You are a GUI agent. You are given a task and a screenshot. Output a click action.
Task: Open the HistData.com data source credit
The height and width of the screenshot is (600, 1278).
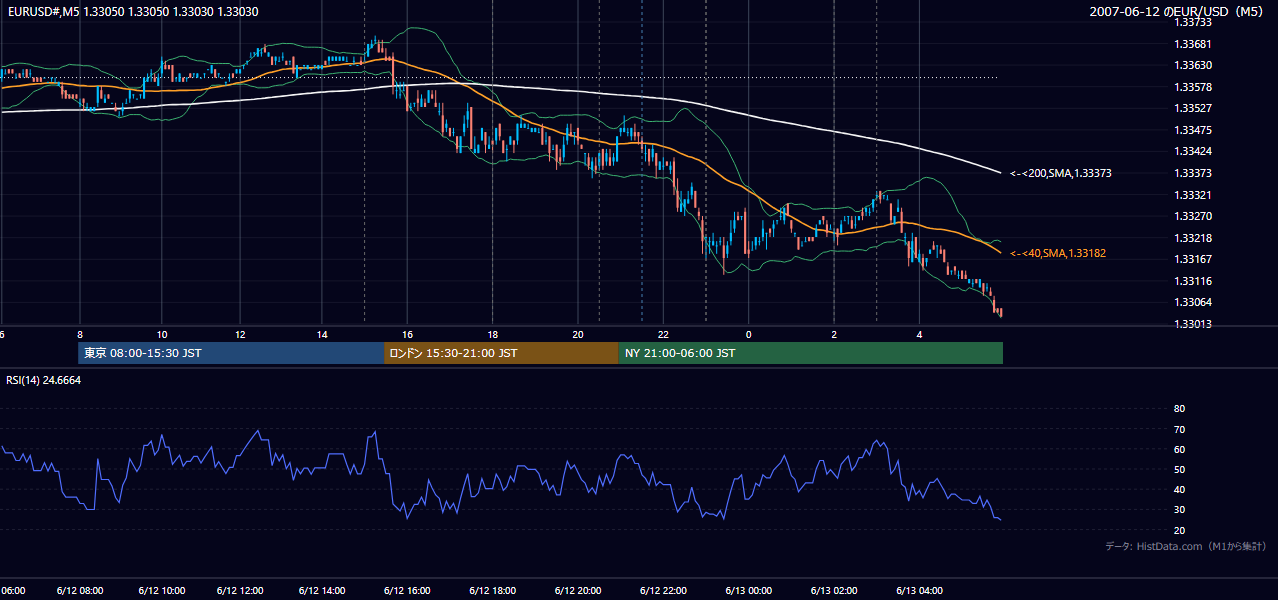(x=1186, y=546)
